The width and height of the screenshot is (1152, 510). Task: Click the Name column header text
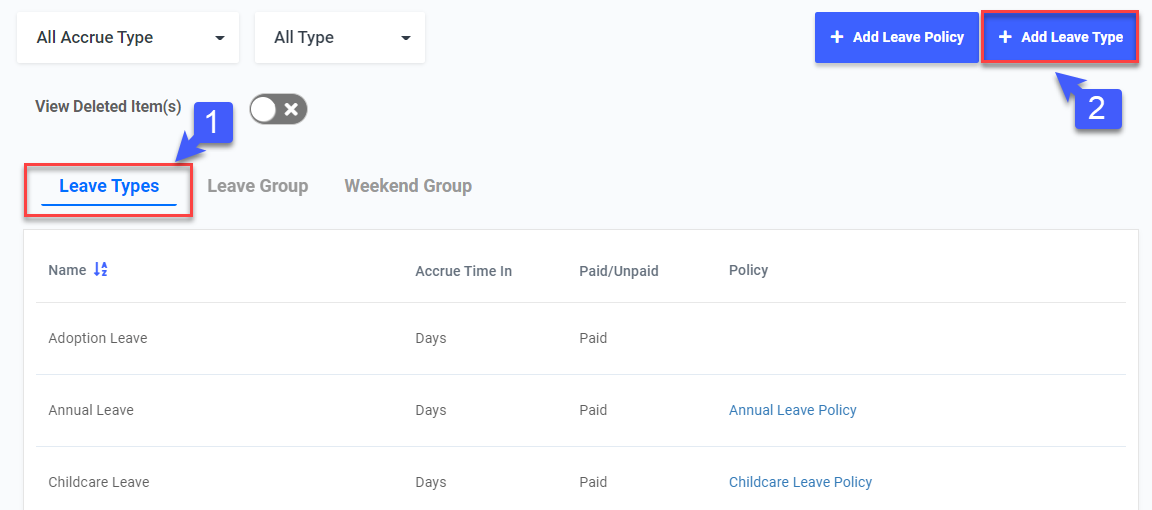click(x=67, y=270)
